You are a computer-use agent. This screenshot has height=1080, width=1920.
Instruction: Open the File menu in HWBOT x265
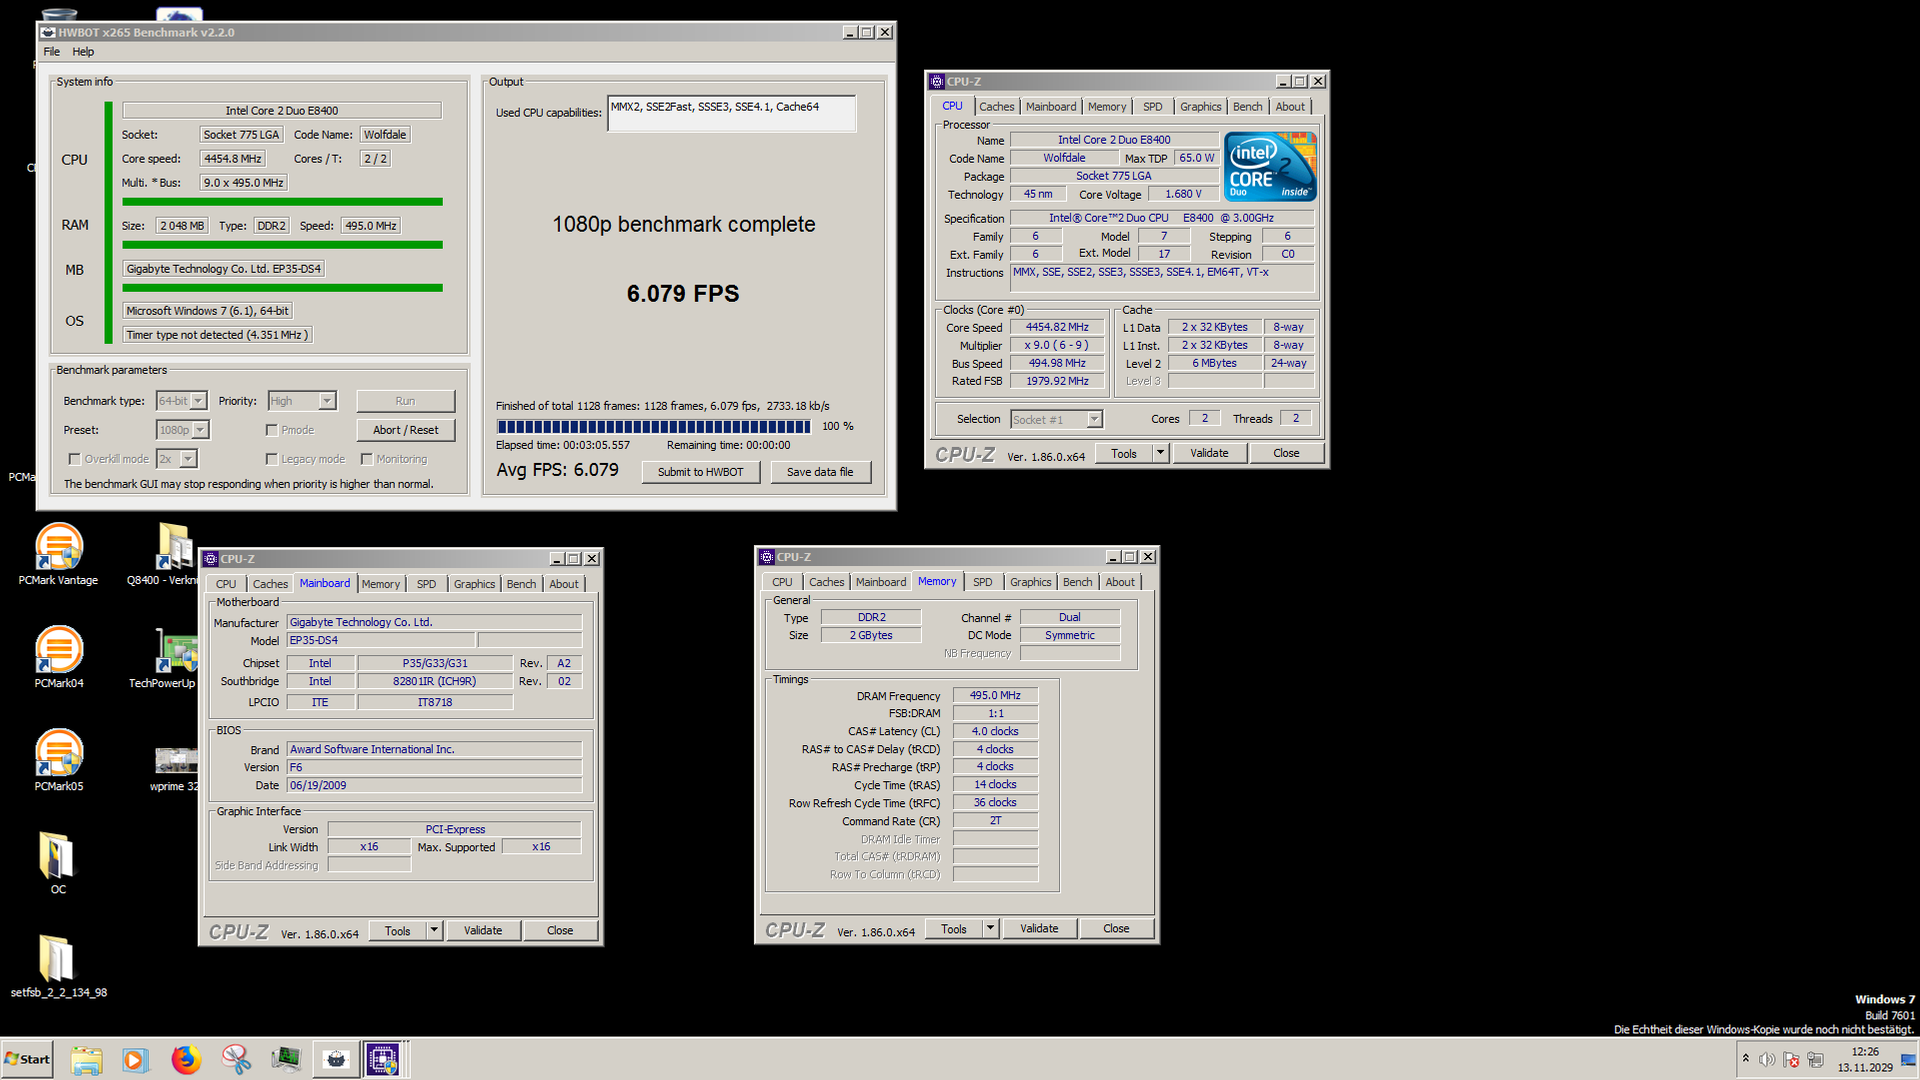click(x=52, y=52)
